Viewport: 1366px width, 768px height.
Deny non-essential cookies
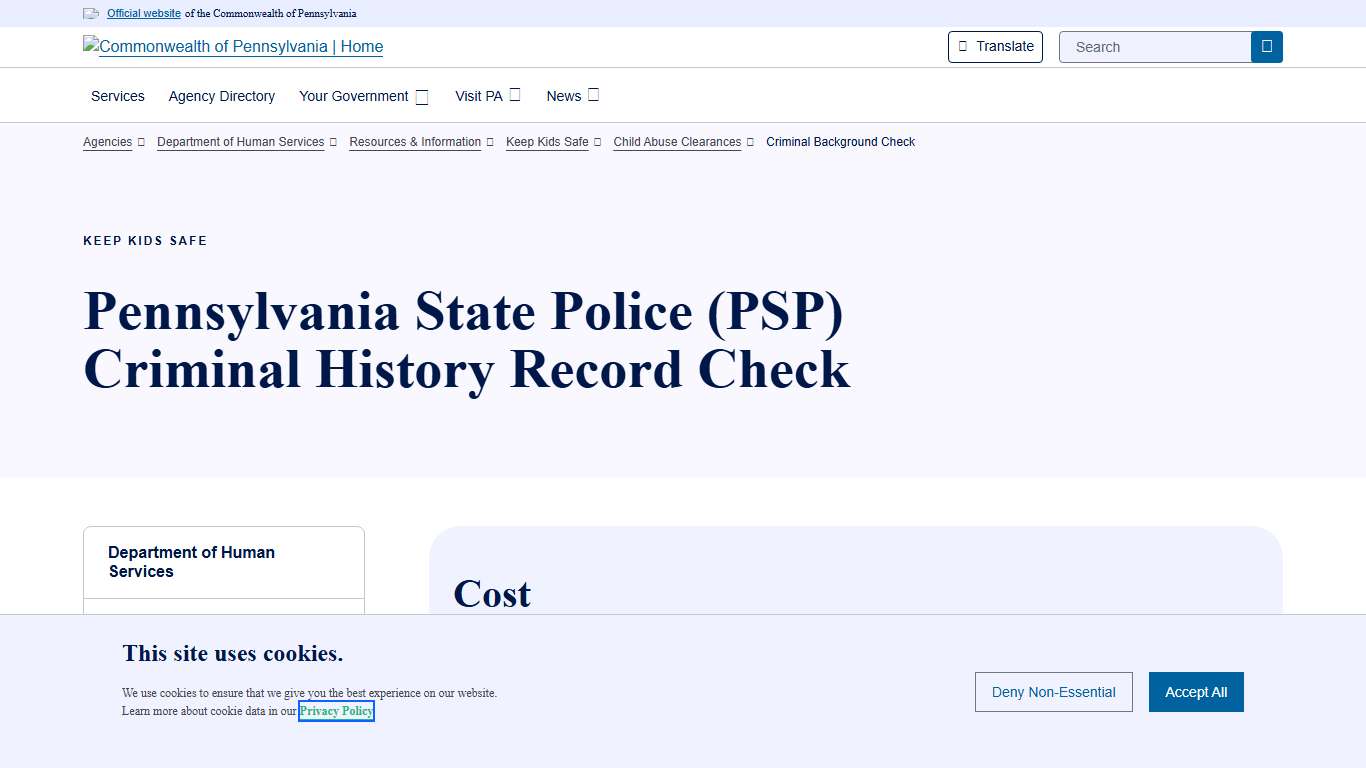[1053, 691]
